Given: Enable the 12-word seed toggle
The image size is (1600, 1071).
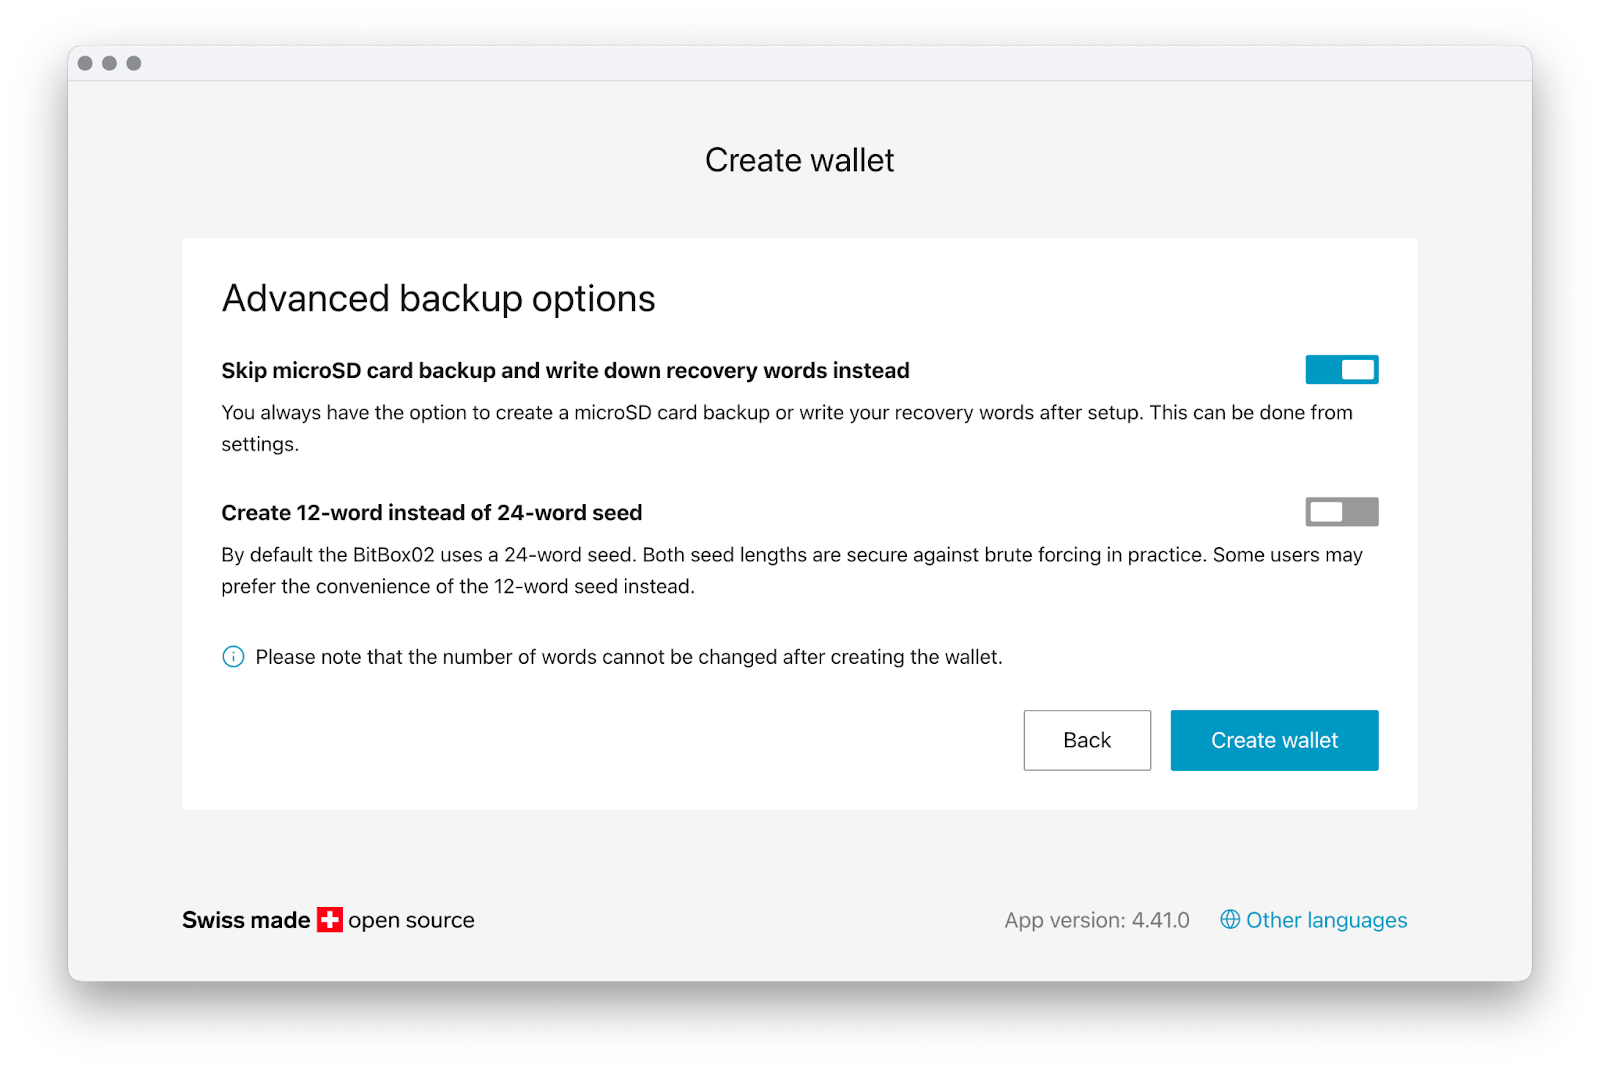Looking at the screenshot, I should [x=1341, y=512].
